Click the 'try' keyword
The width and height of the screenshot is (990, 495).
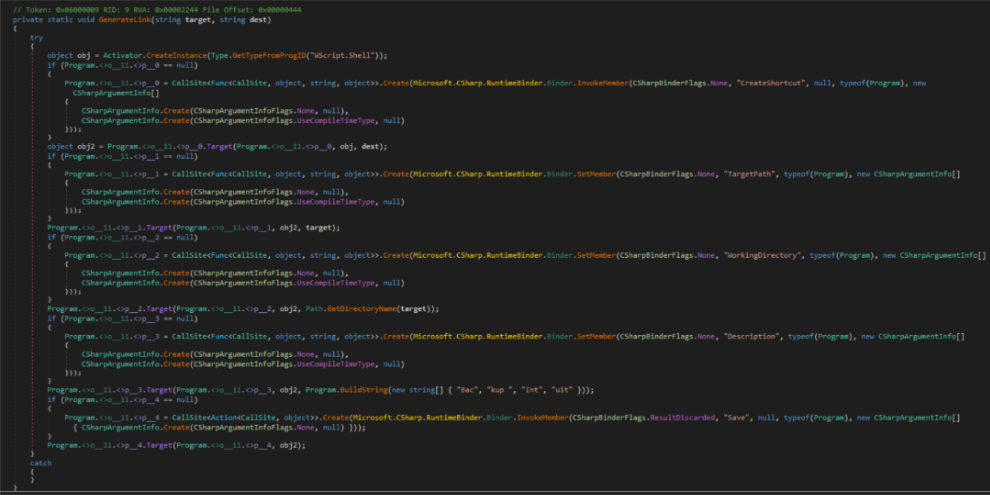click(36, 38)
